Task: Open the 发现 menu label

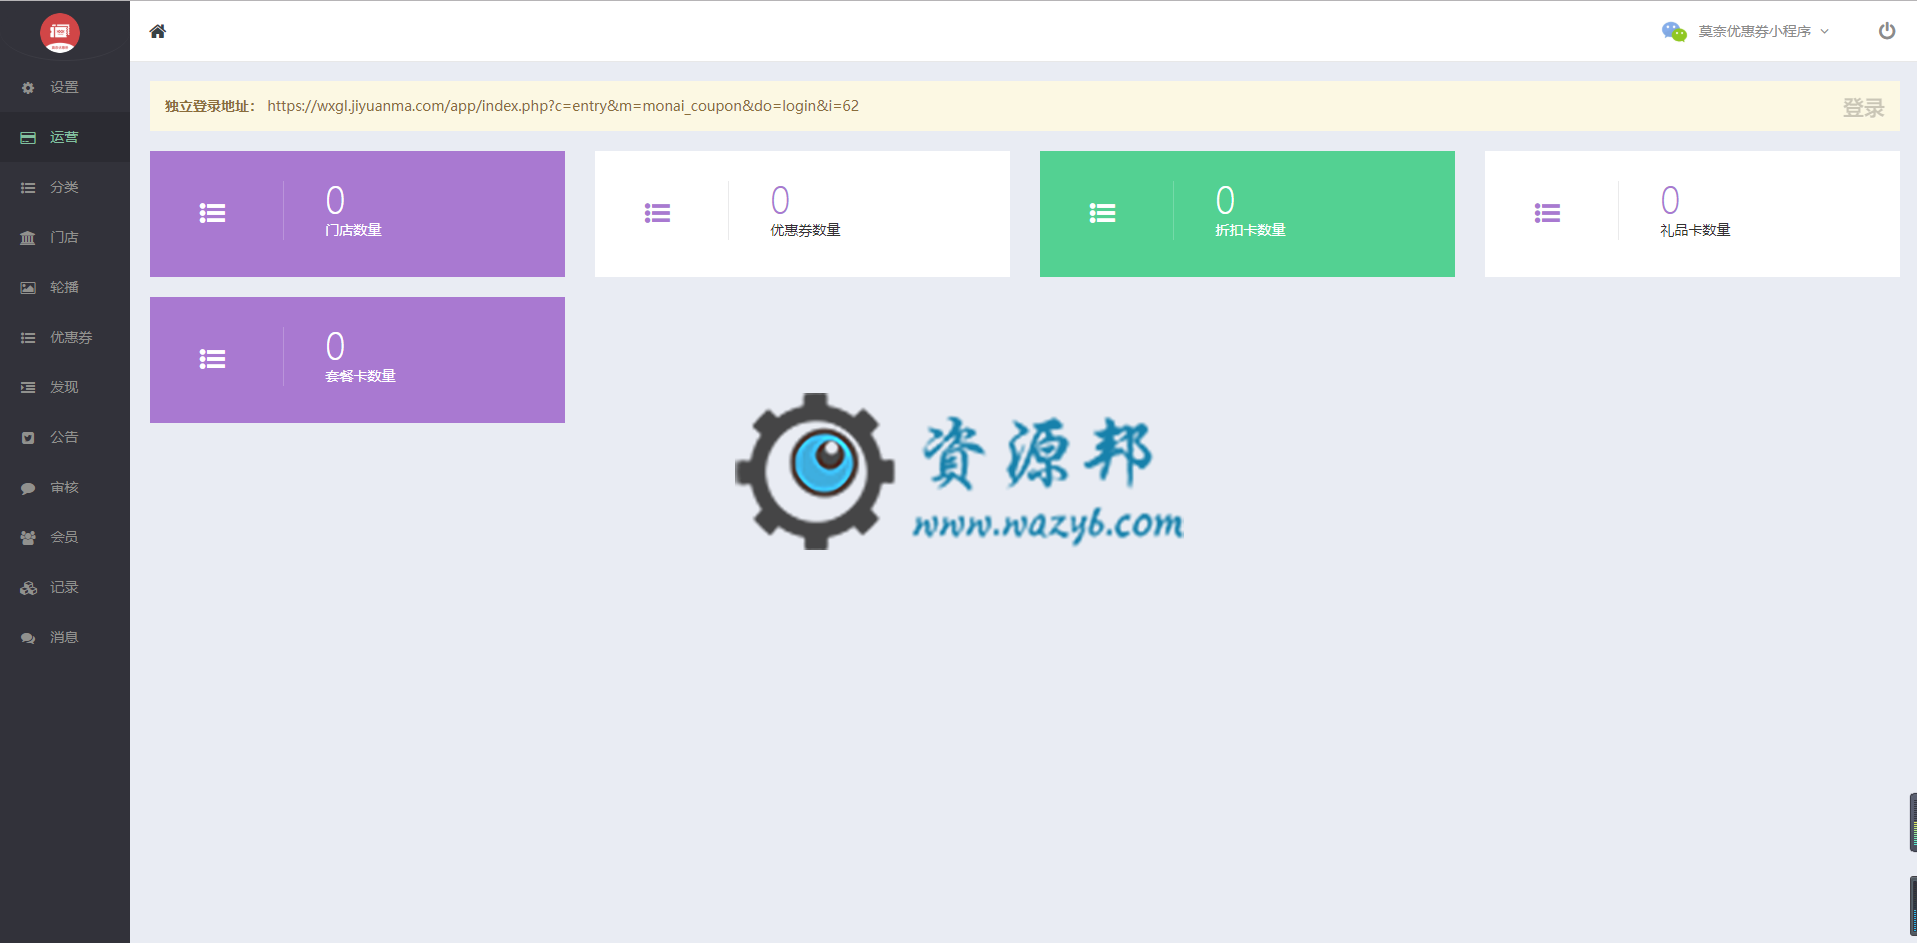Action: pyautogui.click(x=64, y=387)
